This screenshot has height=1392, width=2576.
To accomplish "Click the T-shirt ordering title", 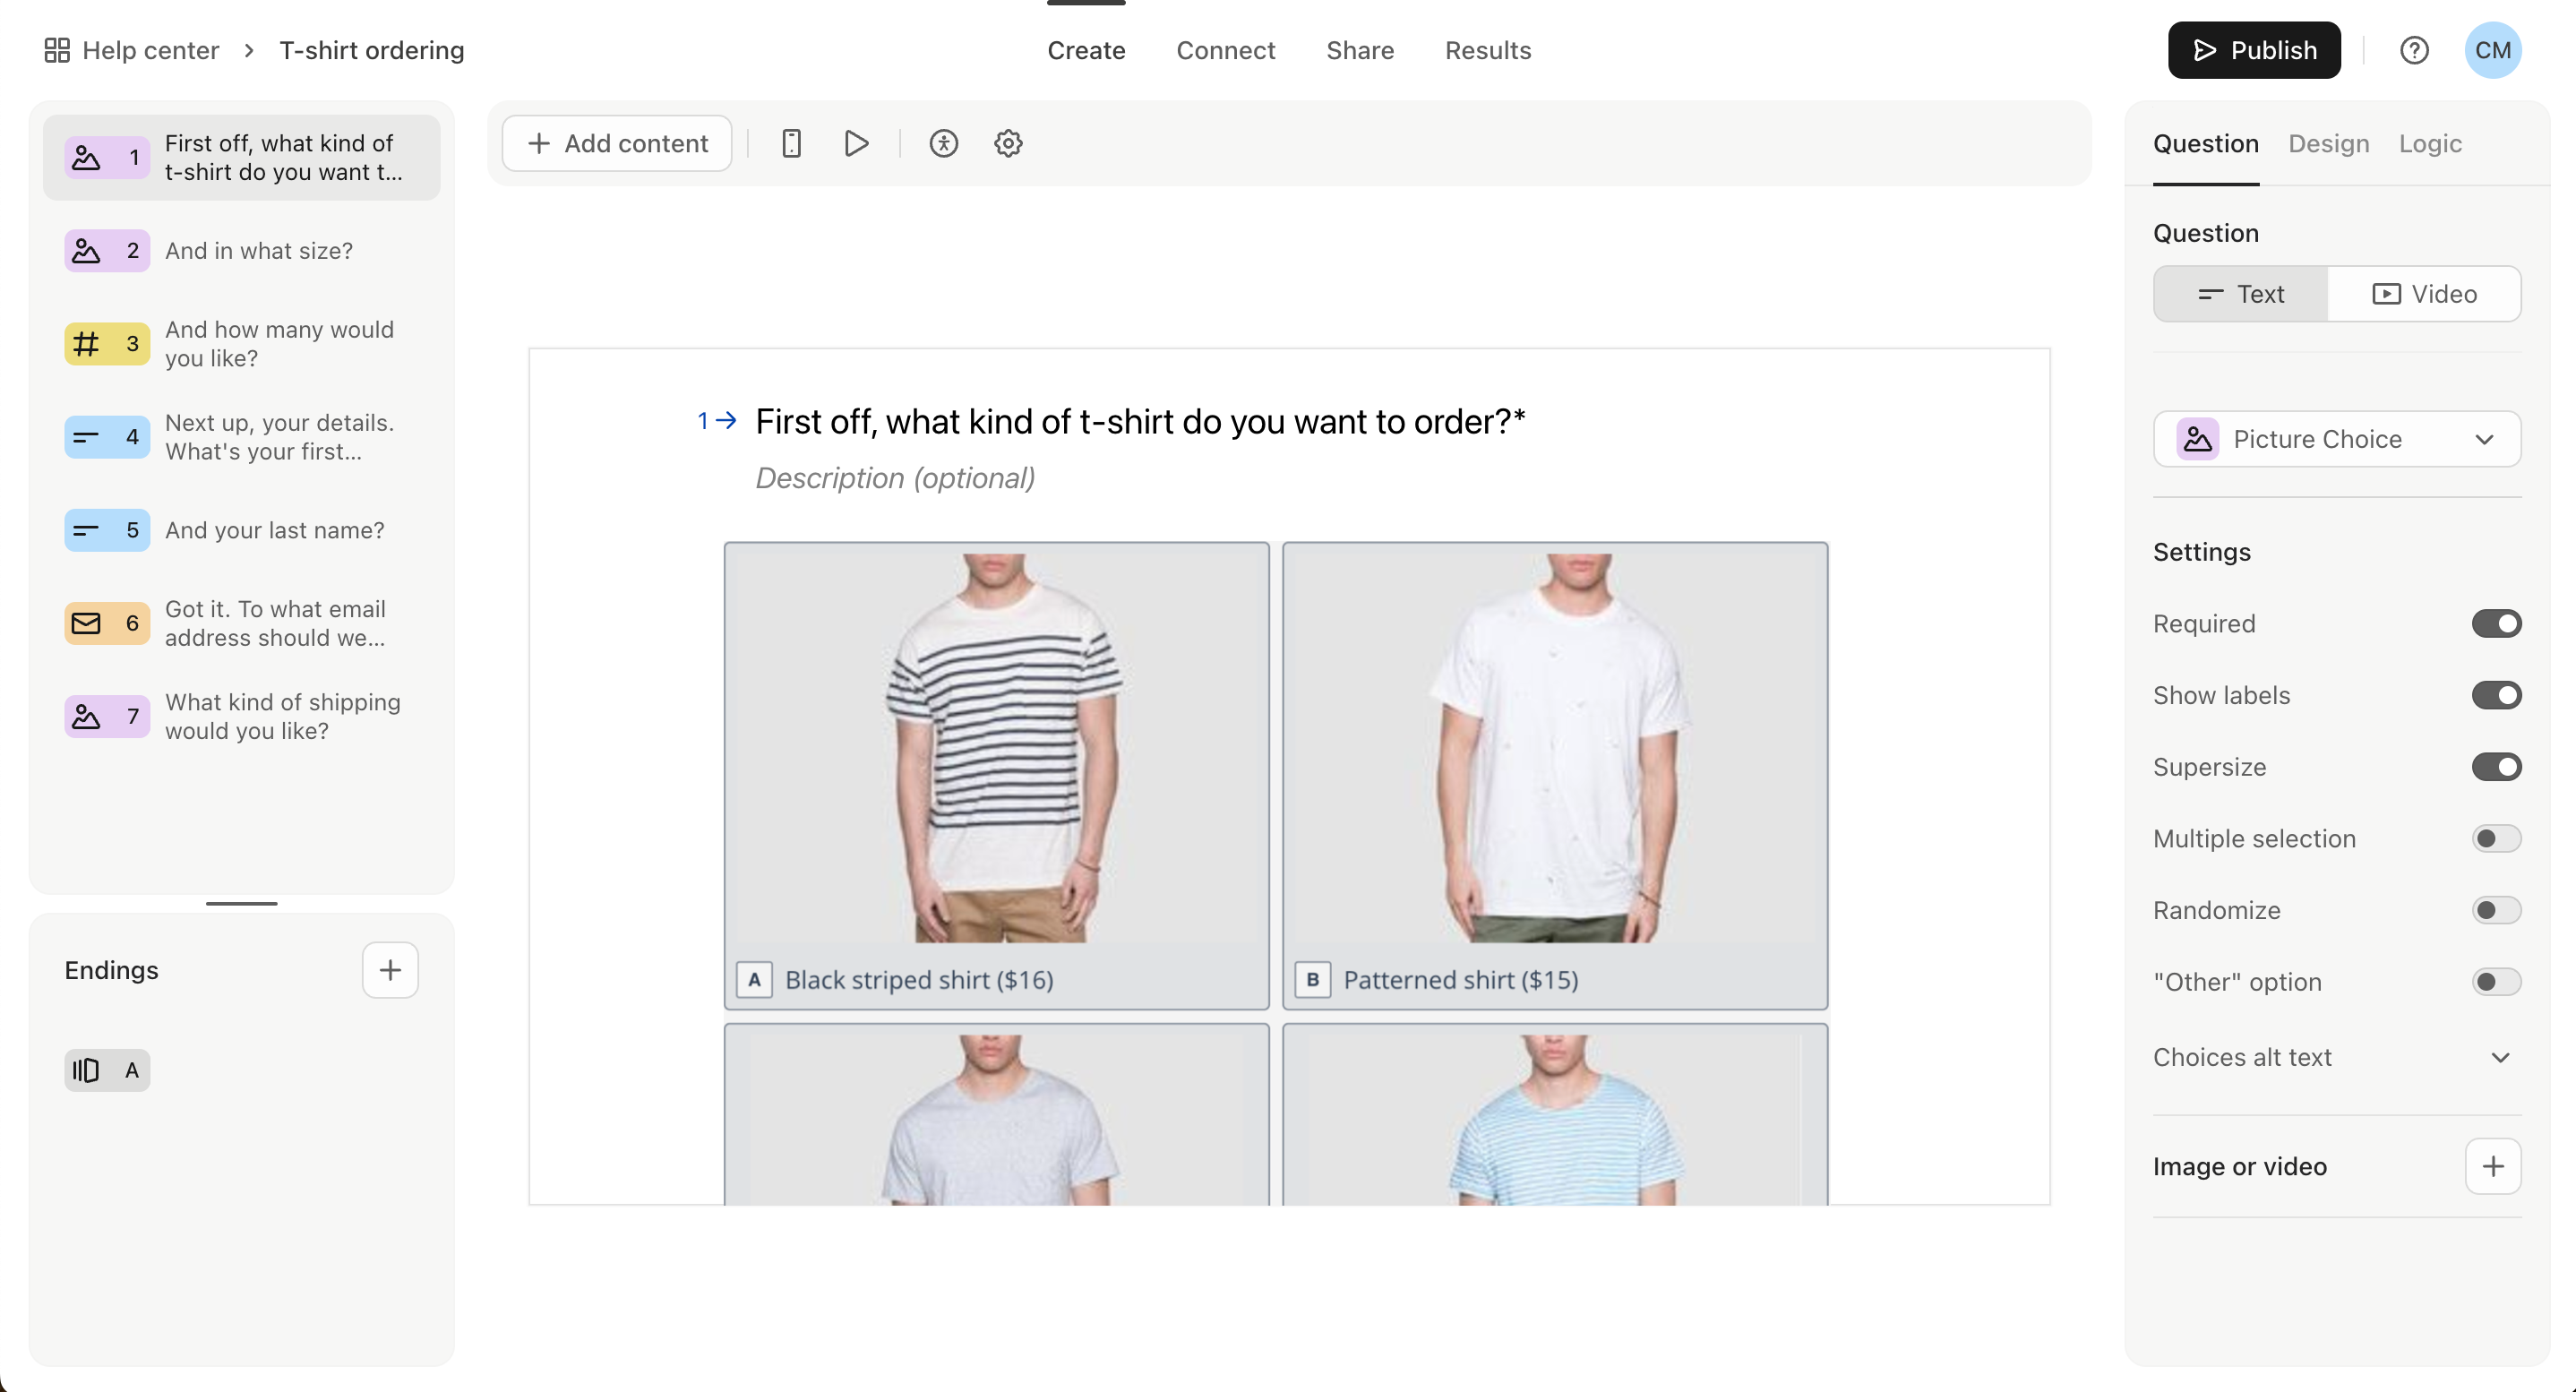I will [372, 50].
